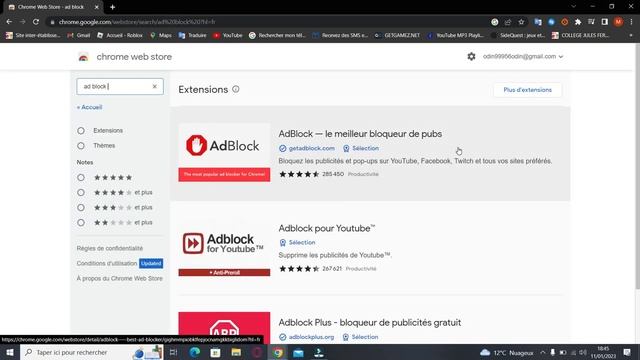This screenshot has width=640, height=360.
Task: Open Web Store settings gear
Action: [471, 56]
